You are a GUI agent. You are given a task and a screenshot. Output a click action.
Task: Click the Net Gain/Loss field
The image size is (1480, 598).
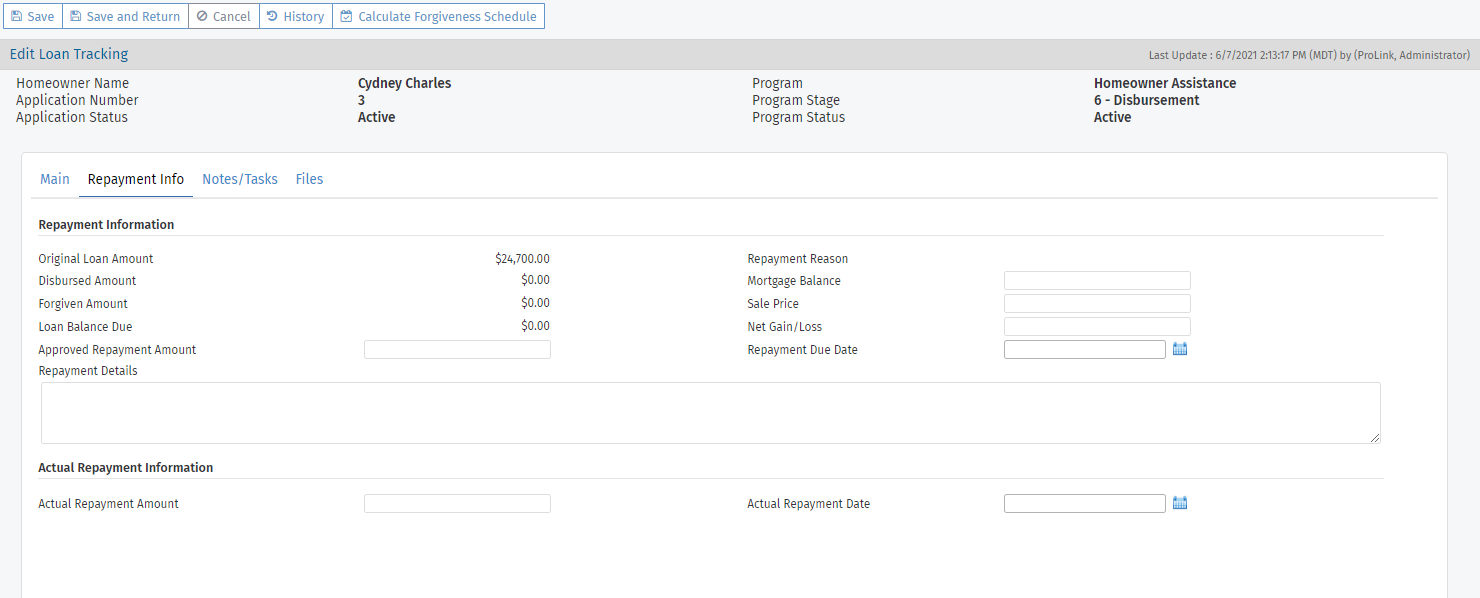tap(1096, 326)
